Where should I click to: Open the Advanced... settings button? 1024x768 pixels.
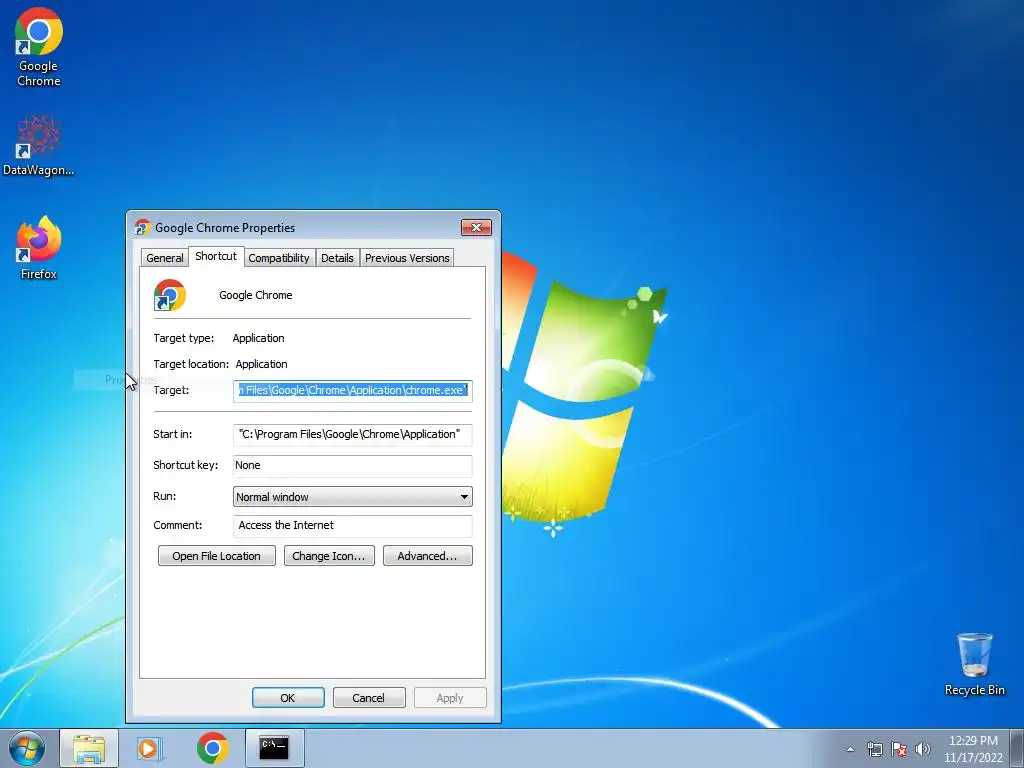(x=428, y=556)
